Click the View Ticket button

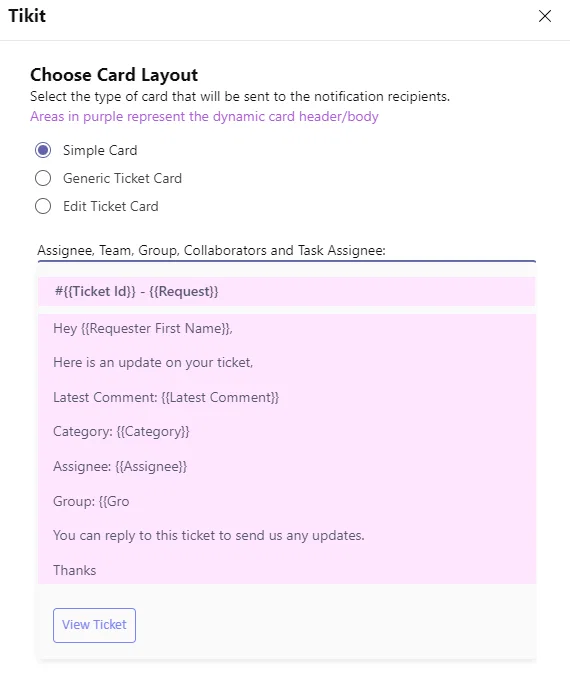tap(94, 625)
